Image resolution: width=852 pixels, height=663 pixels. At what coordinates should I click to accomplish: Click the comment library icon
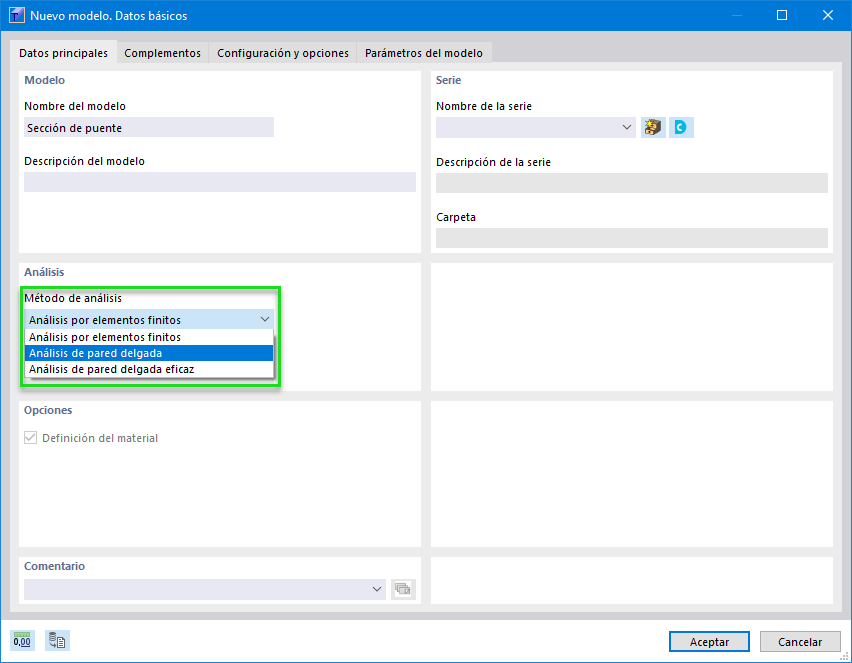[x=403, y=589]
